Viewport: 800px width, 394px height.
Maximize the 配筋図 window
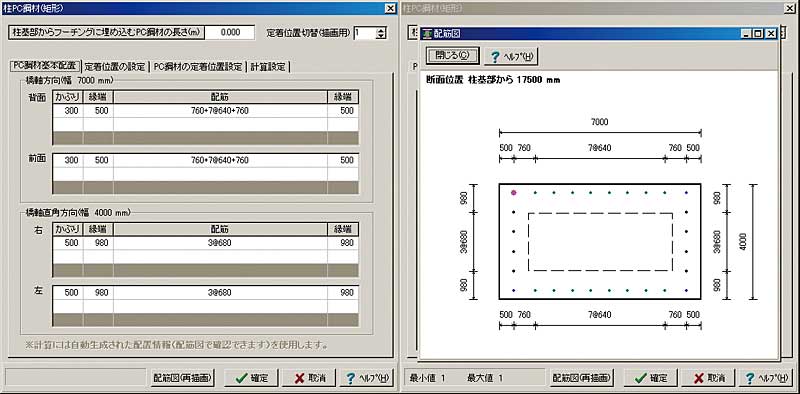tap(758, 34)
